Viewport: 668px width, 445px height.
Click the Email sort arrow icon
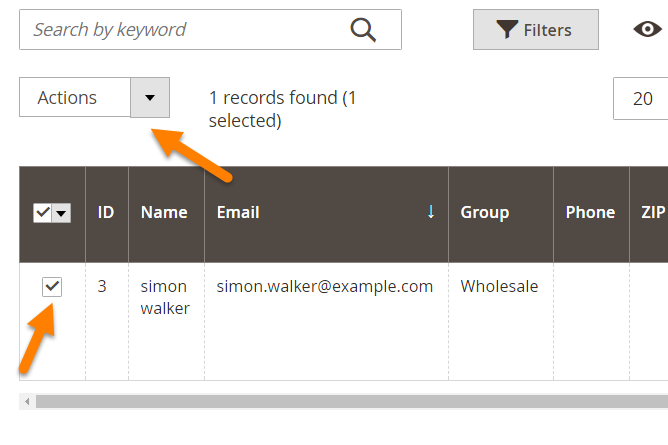click(x=431, y=212)
